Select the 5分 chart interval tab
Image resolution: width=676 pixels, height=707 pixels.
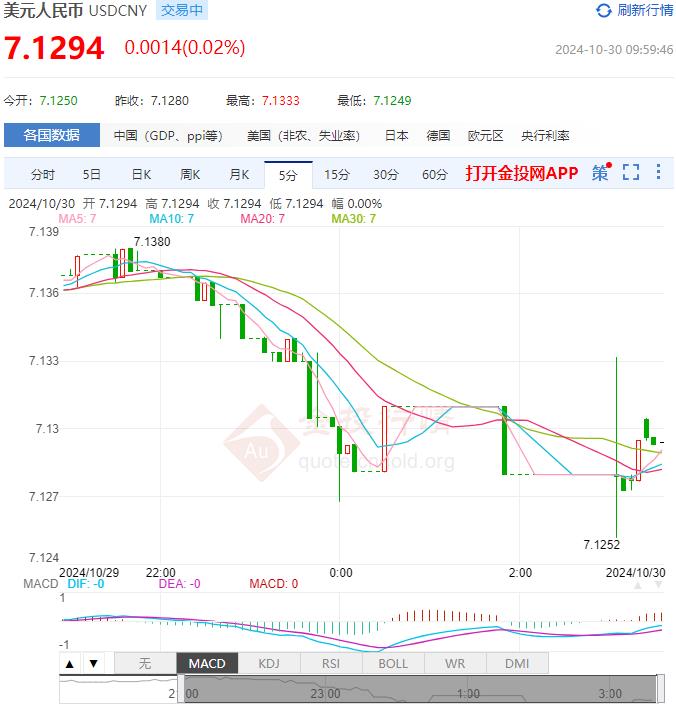coord(288,174)
